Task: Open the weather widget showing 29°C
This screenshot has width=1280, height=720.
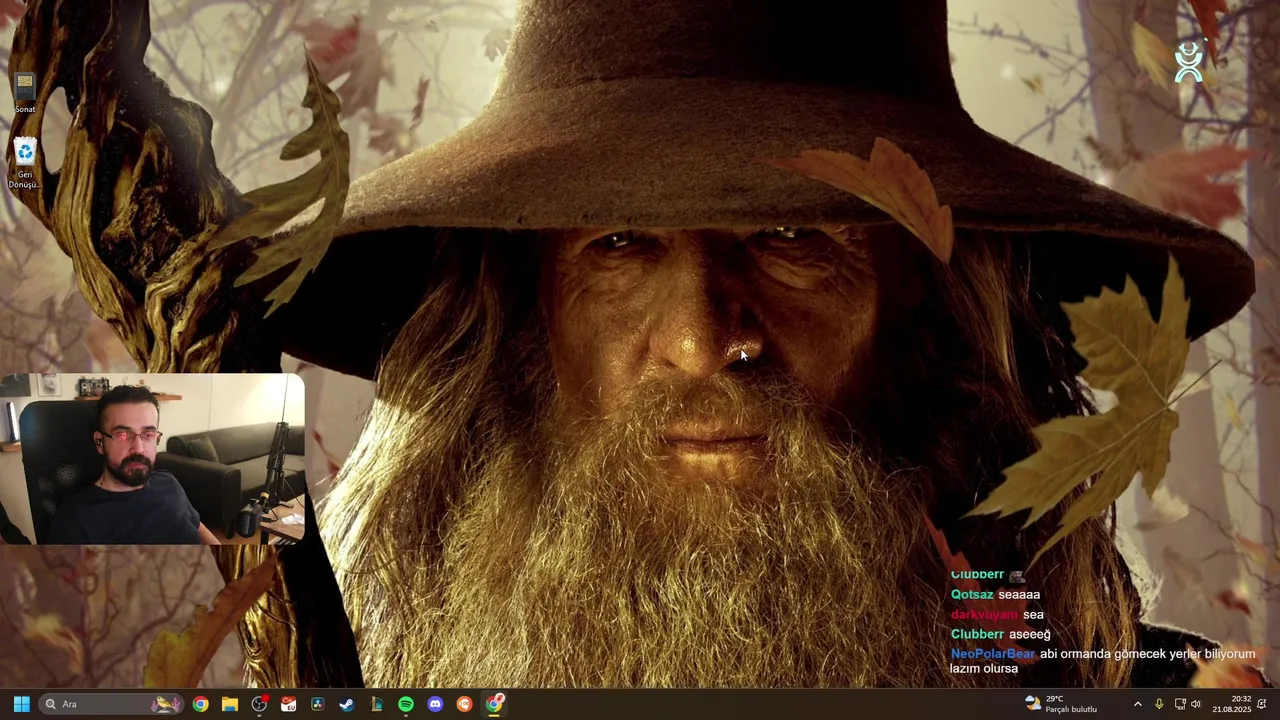Action: pyautogui.click(x=1061, y=704)
